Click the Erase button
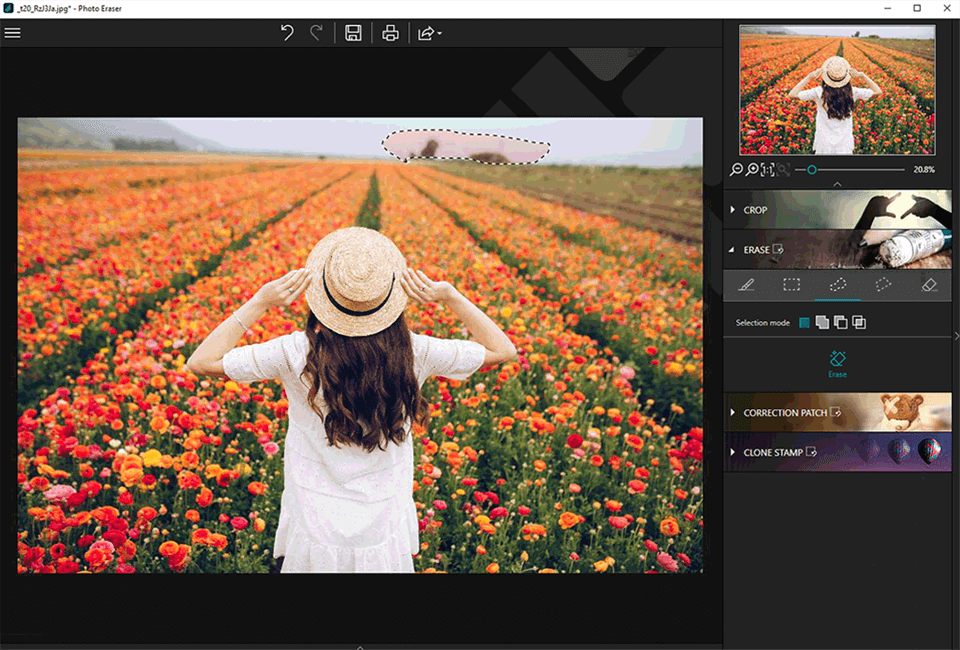Image resolution: width=960 pixels, height=650 pixels. coord(838,363)
